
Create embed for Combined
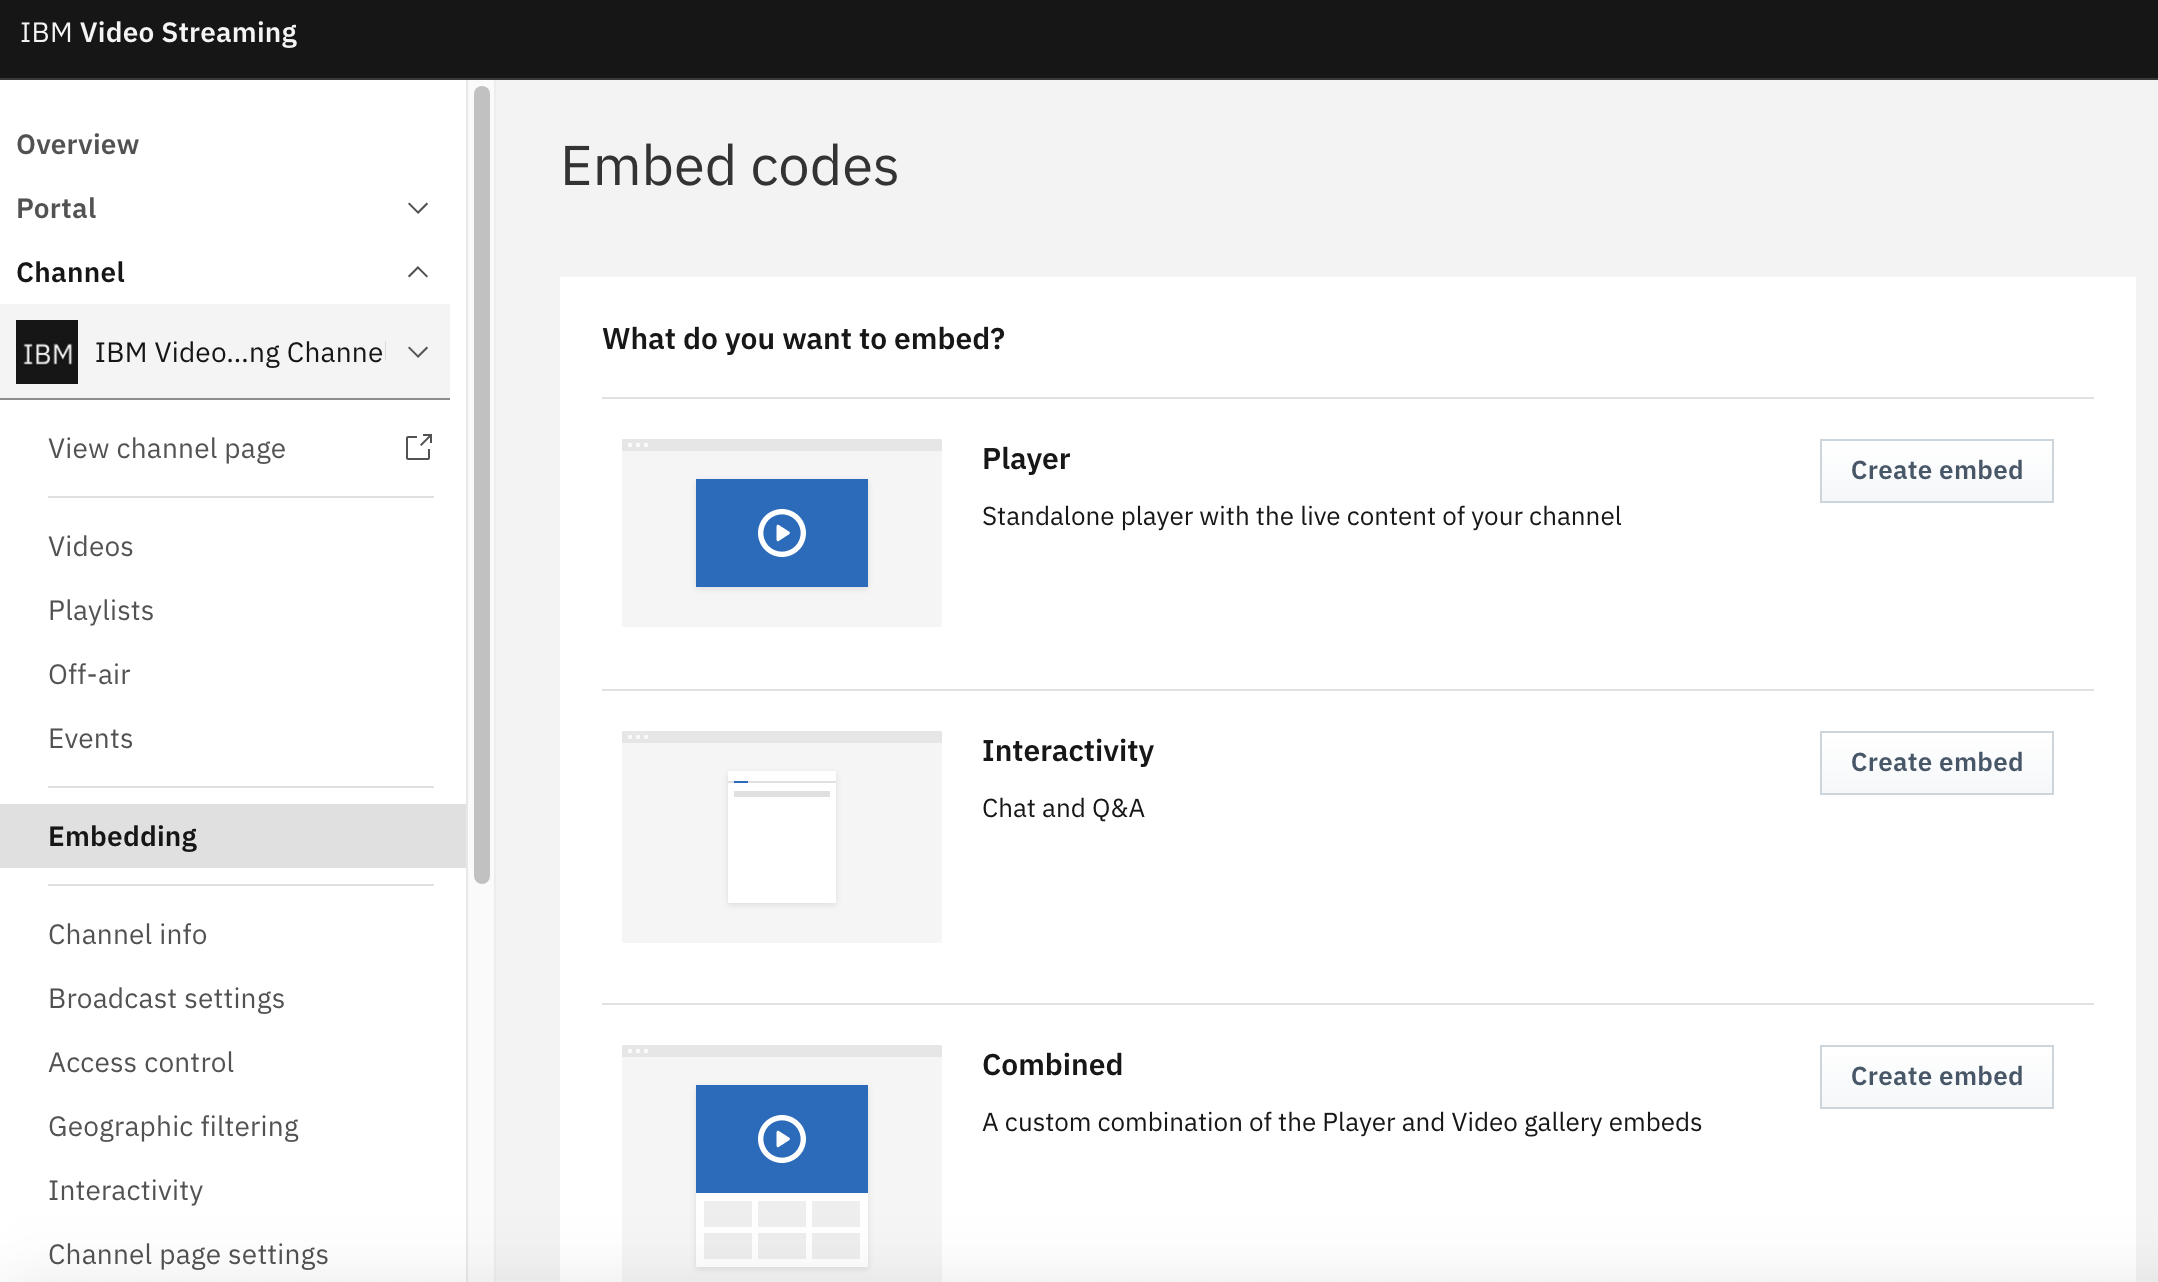click(x=1936, y=1077)
